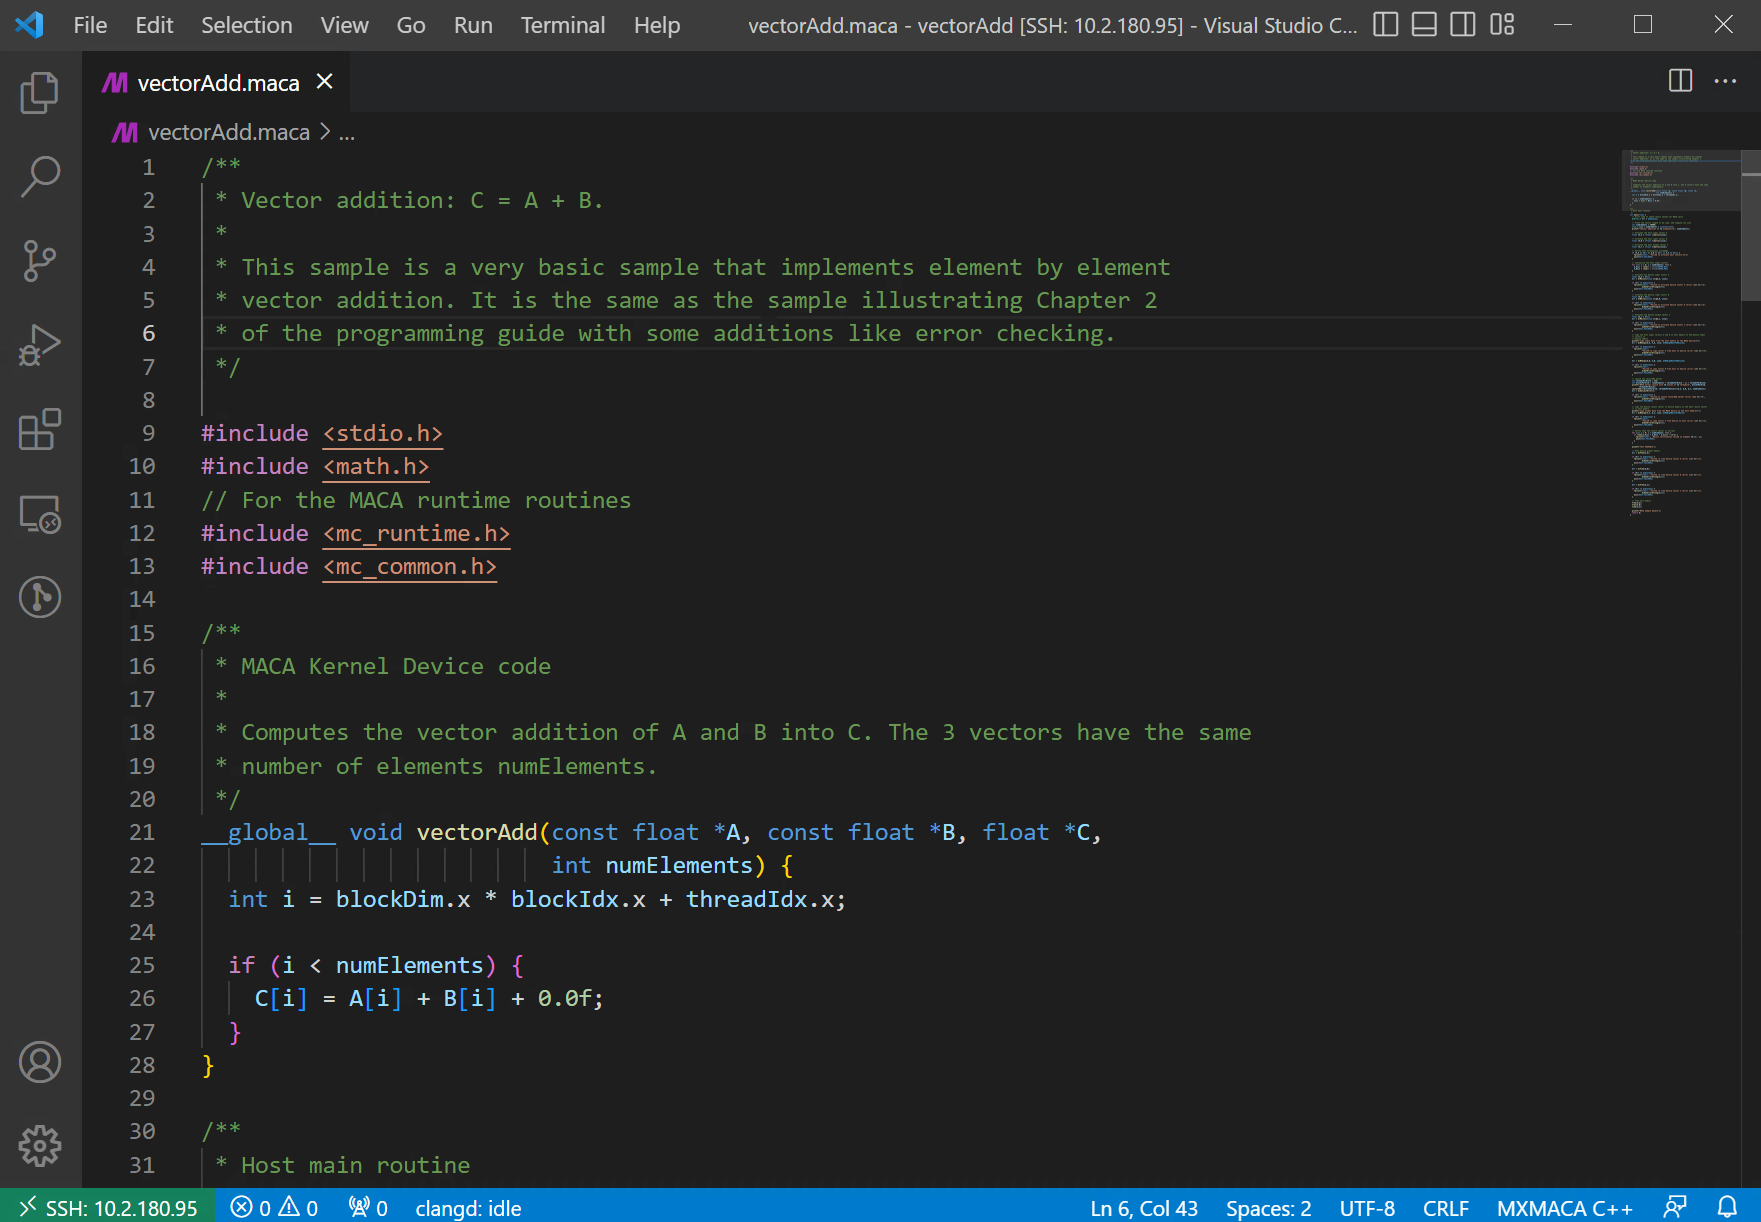Image resolution: width=1761 pixels, height=1222 pixels.
Task: Open the Explorer view in activity bar
Action: pyautogui.click(x=40, y=93)
